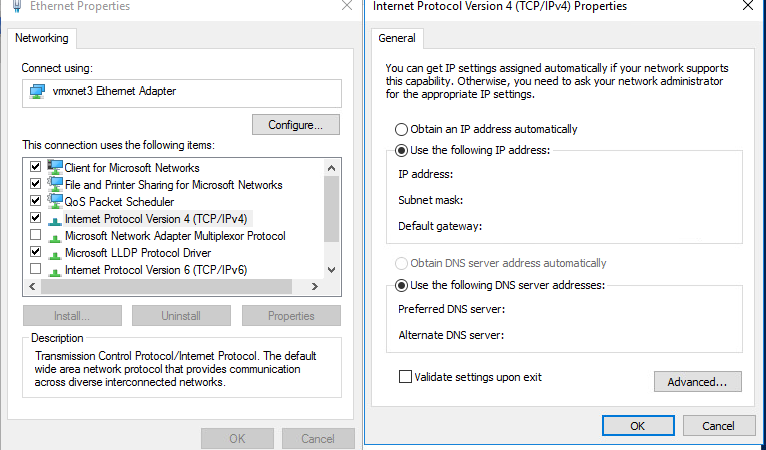Click the items list scroll-up arrow

click(331, 168)
